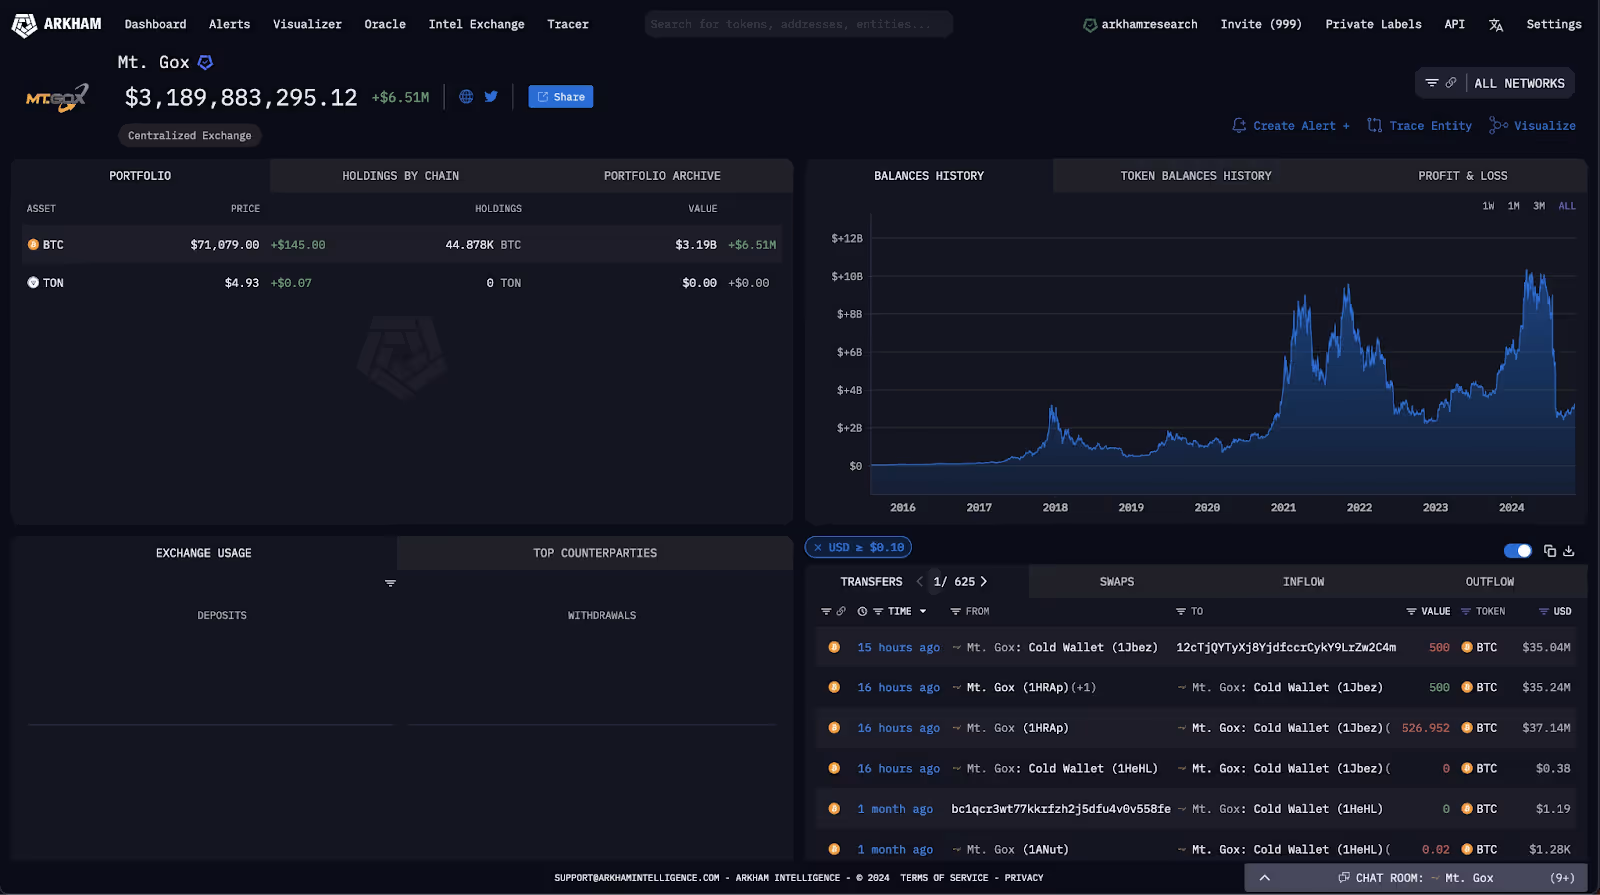Select the 1M chart range
The height and width of the screenshot is (895, 1600).
[x=1513, y=206]
